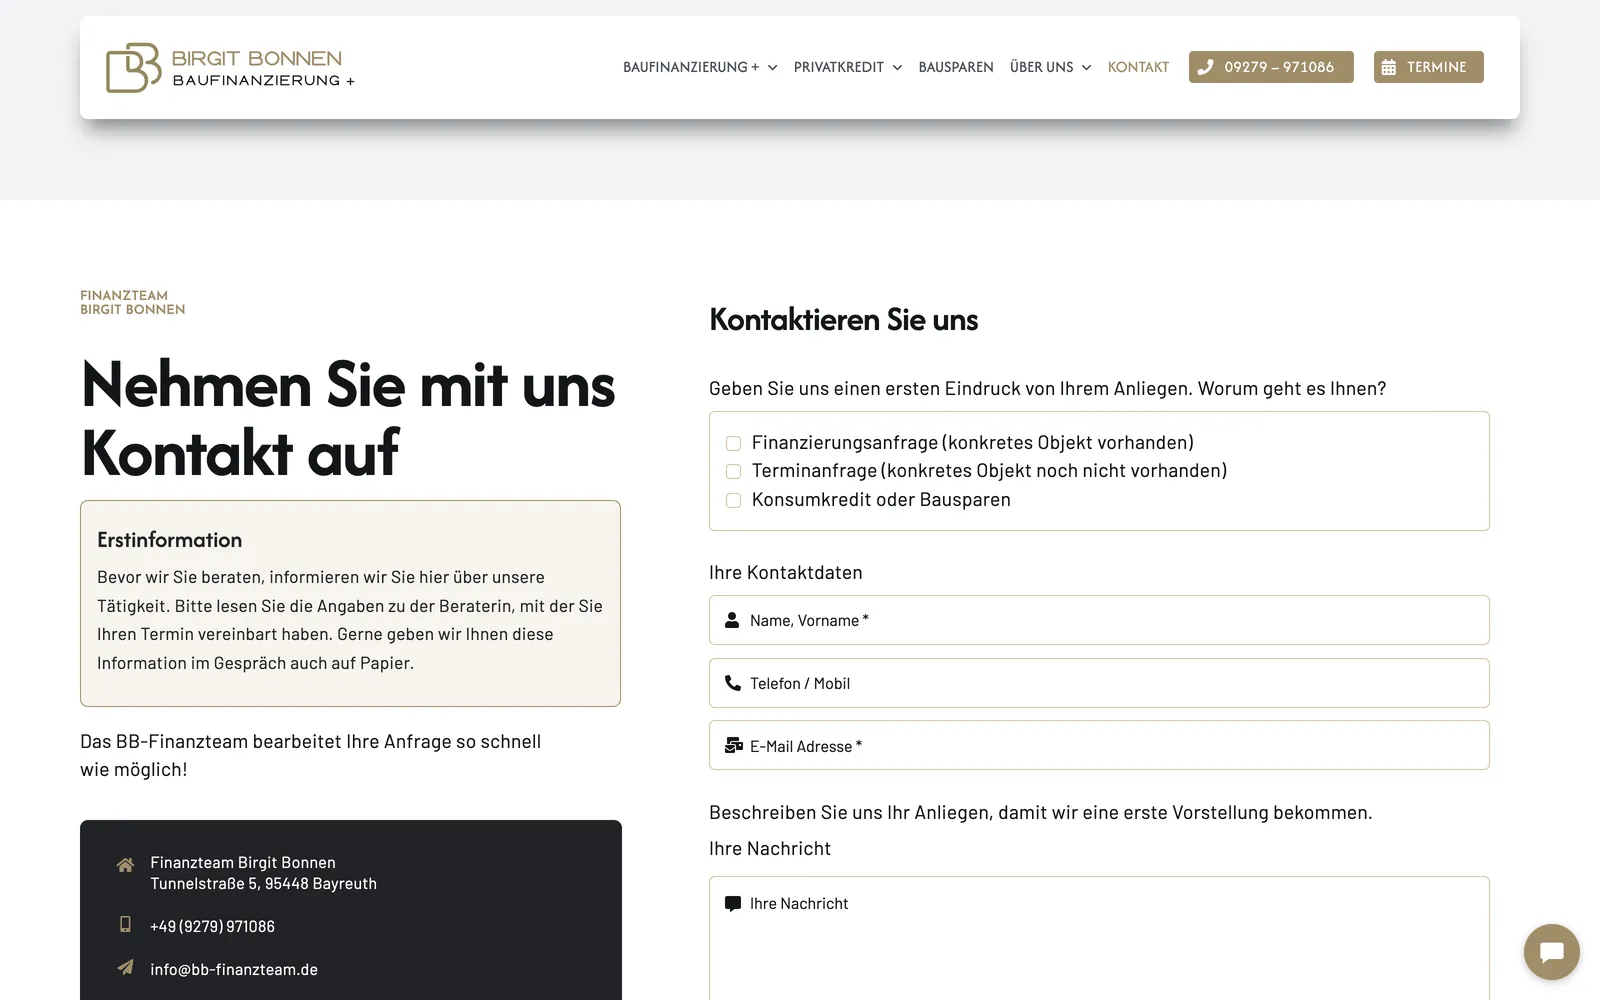
Task: Open the Termine button
Action: [x=1428, y=67]
